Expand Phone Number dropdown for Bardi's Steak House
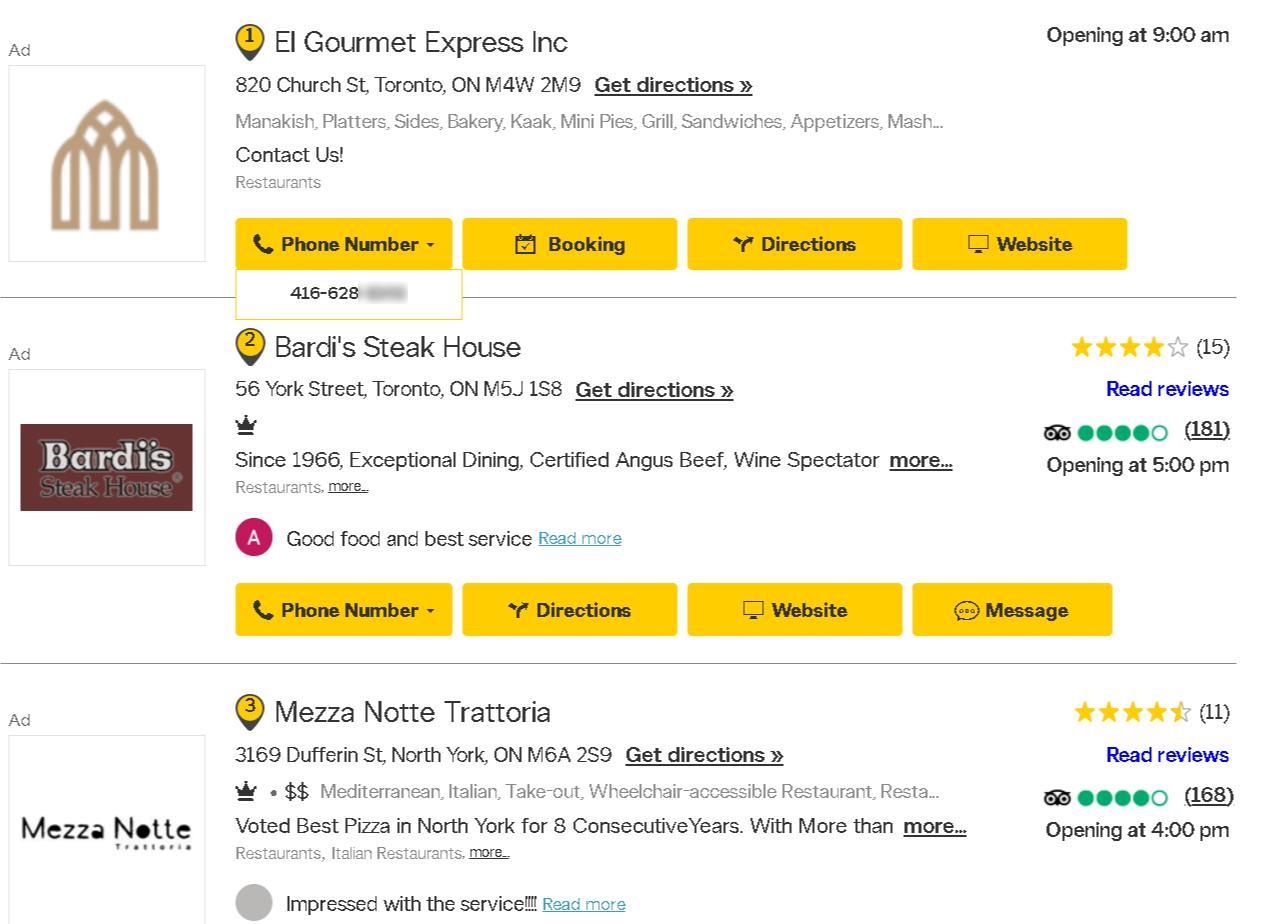Screen dimensions: 1264x924 coord(344,610)
